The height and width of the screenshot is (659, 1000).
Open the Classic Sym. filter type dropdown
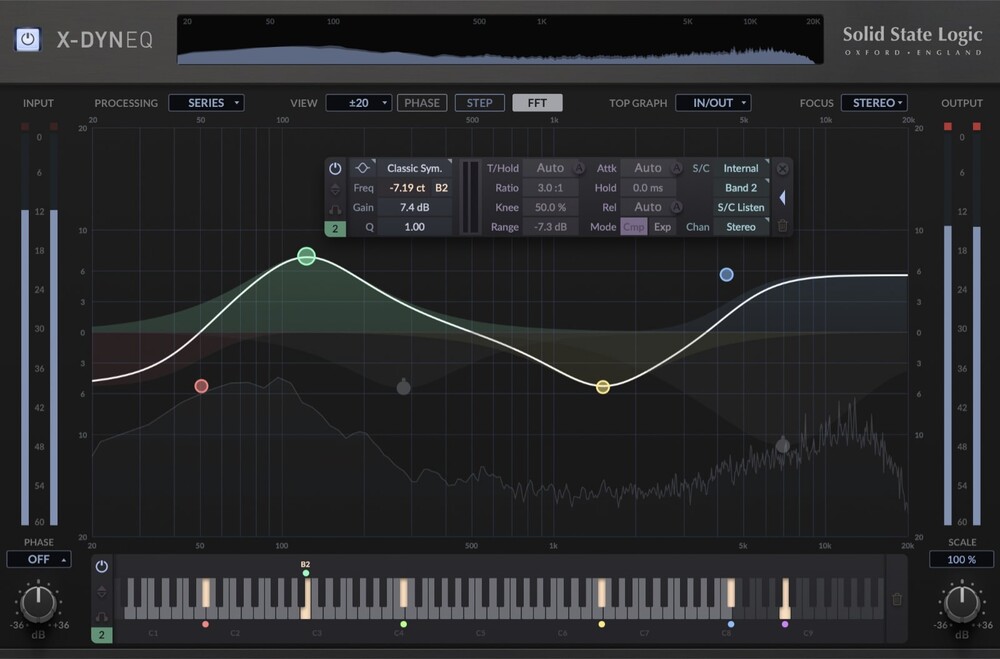[x=415, y=167]
